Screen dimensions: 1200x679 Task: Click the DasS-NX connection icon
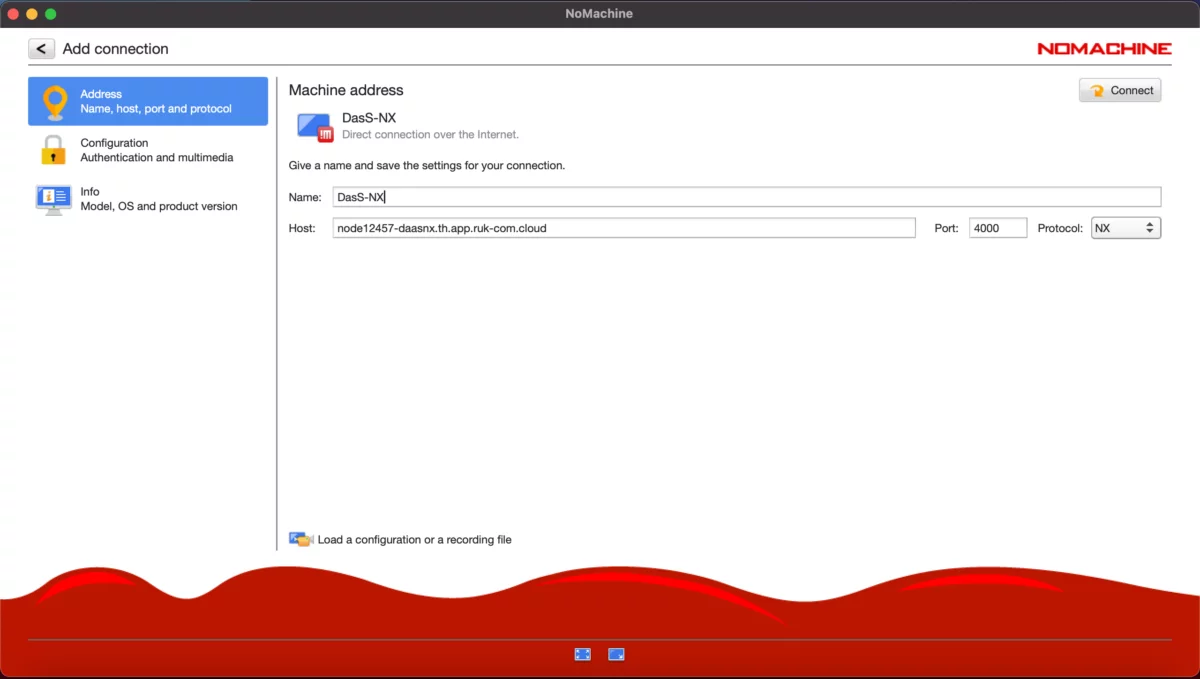pyautogui.click(x=315, y=127)
